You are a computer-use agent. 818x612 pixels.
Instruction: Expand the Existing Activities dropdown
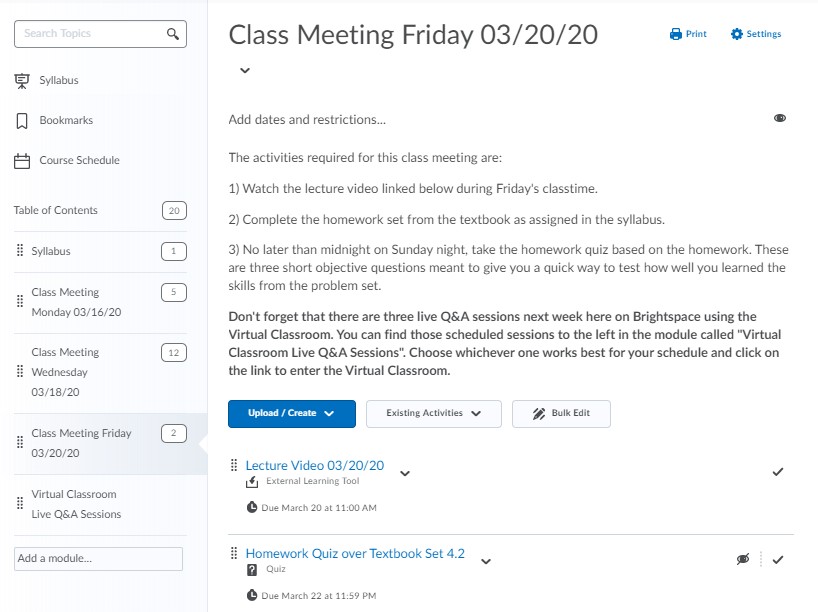point(433,413)
